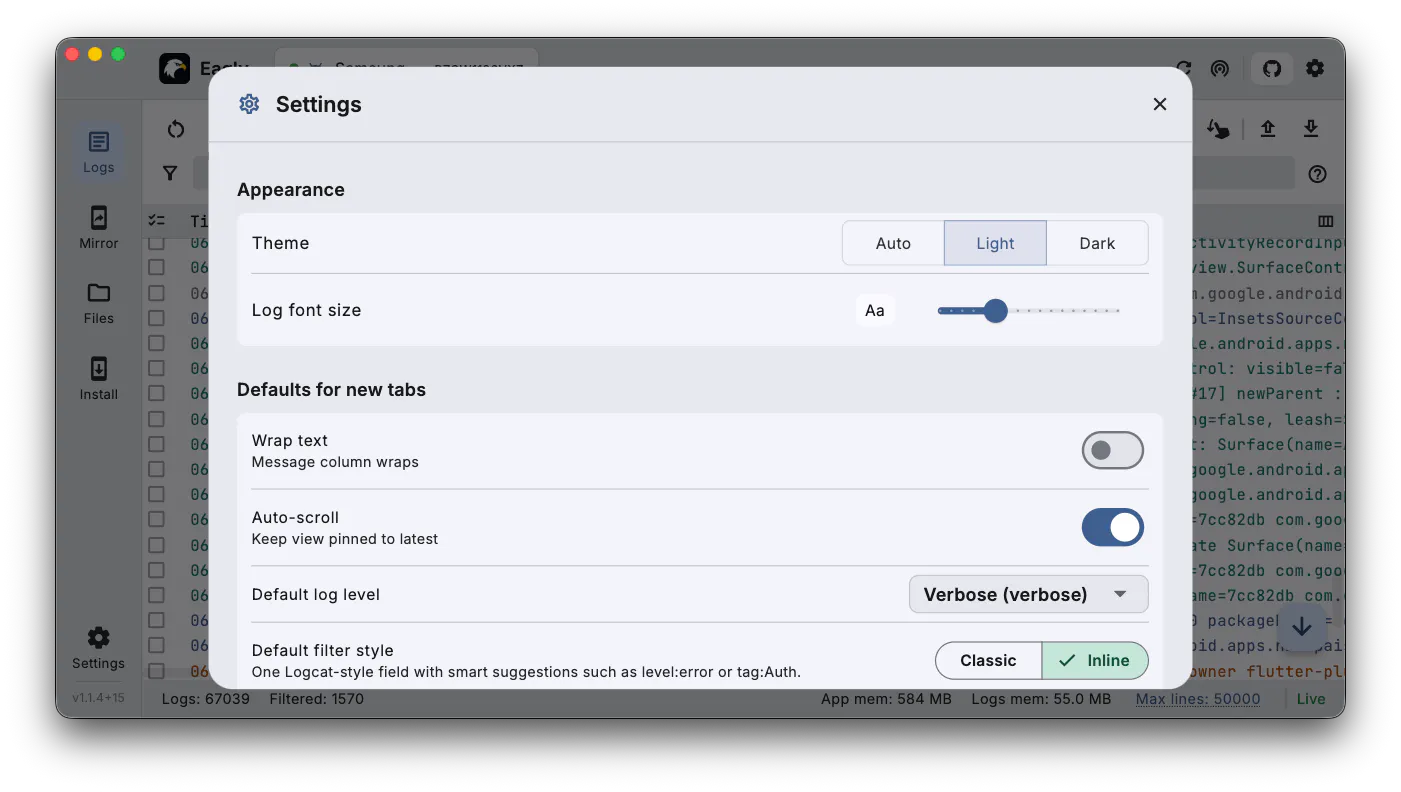Click the Max lines: 50000 link

pos(1198,699)
